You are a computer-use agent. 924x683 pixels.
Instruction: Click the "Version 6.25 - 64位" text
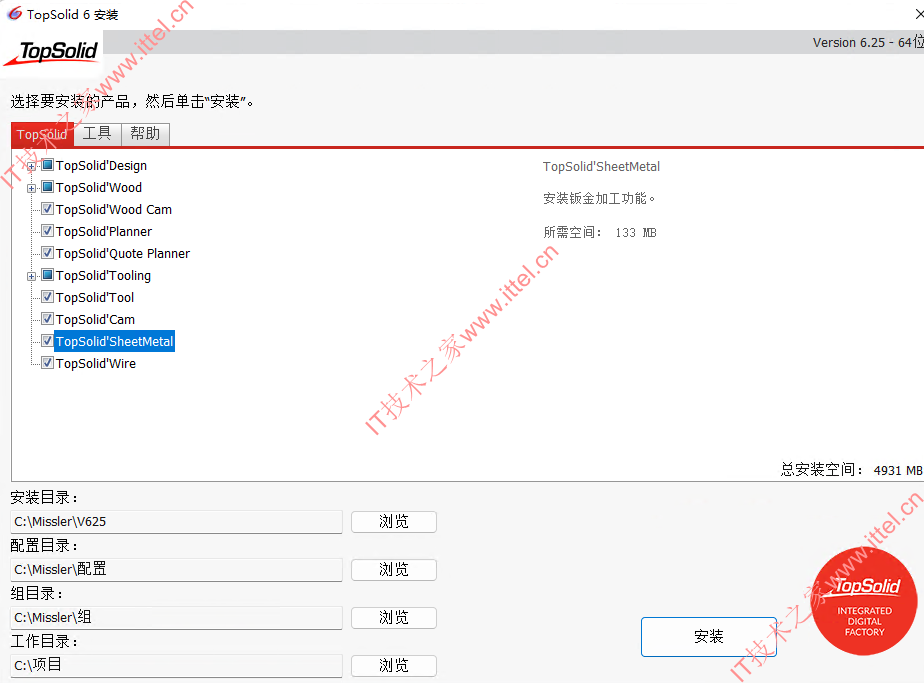click(x=868, y=42)
